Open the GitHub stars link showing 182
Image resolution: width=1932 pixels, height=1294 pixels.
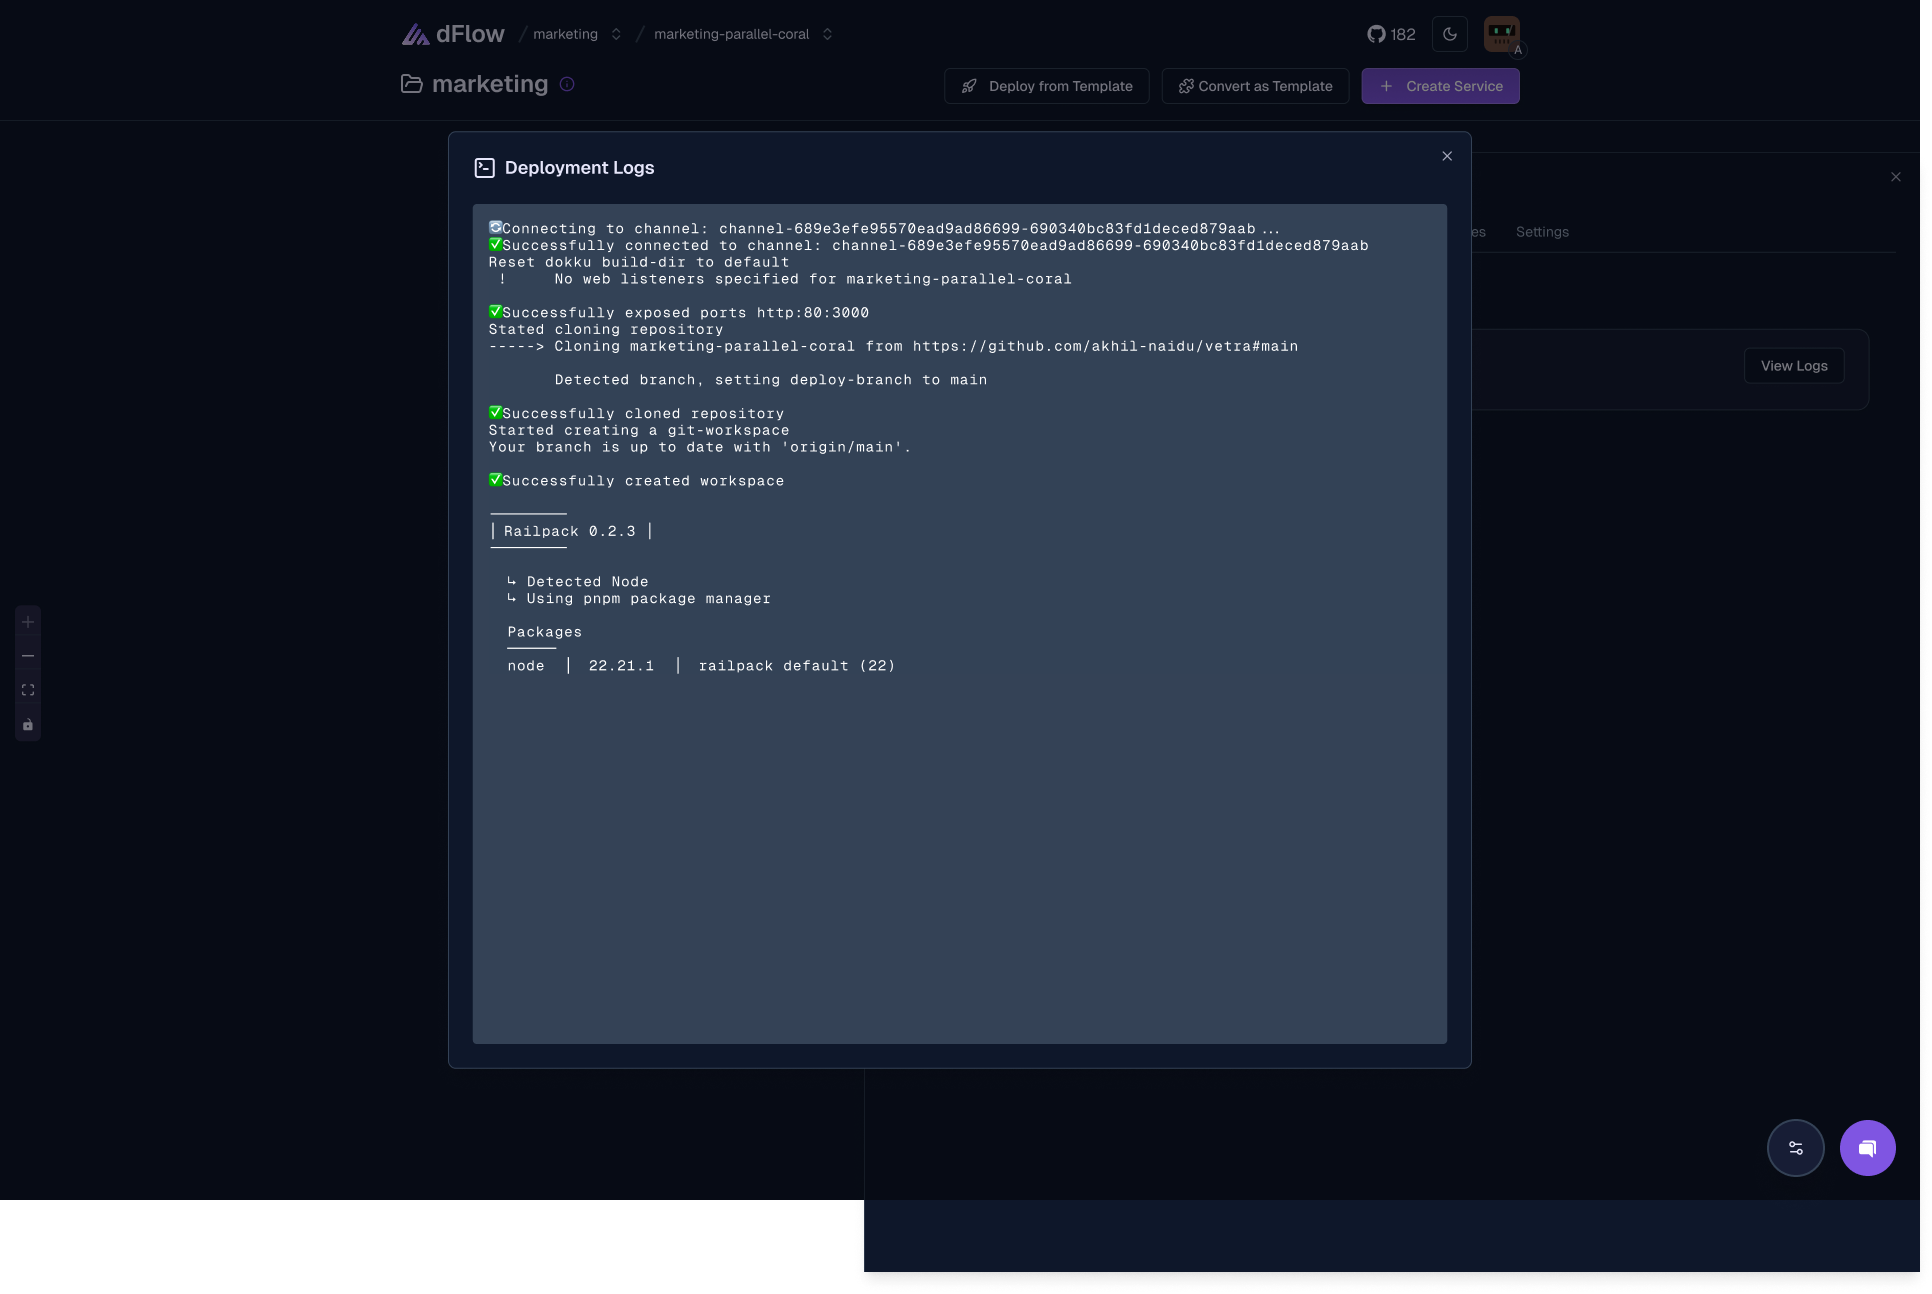[1391, 33]
